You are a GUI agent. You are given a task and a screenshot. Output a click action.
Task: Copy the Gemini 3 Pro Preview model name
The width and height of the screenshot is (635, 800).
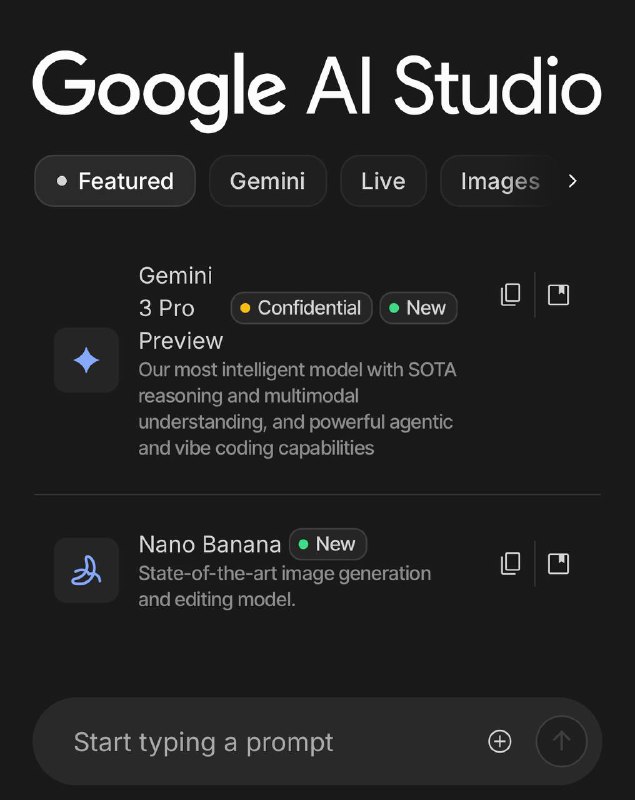tap(510, 295)
